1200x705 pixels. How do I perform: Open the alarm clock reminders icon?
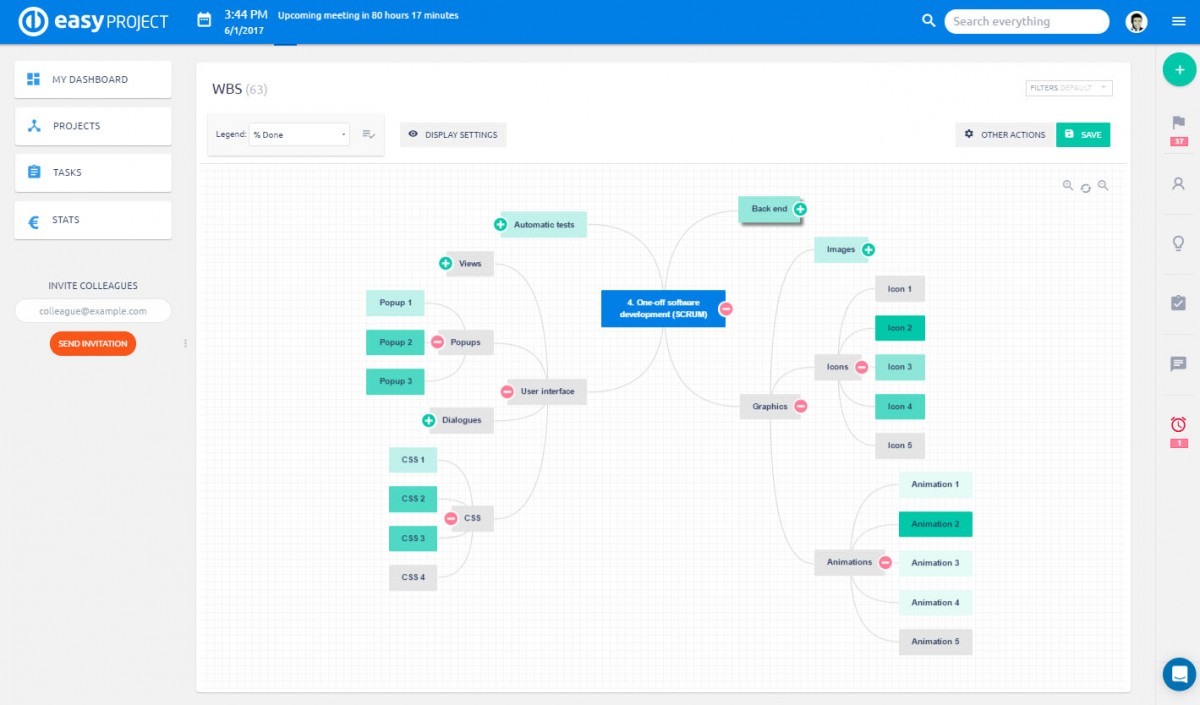click(x=1178, y=425)
